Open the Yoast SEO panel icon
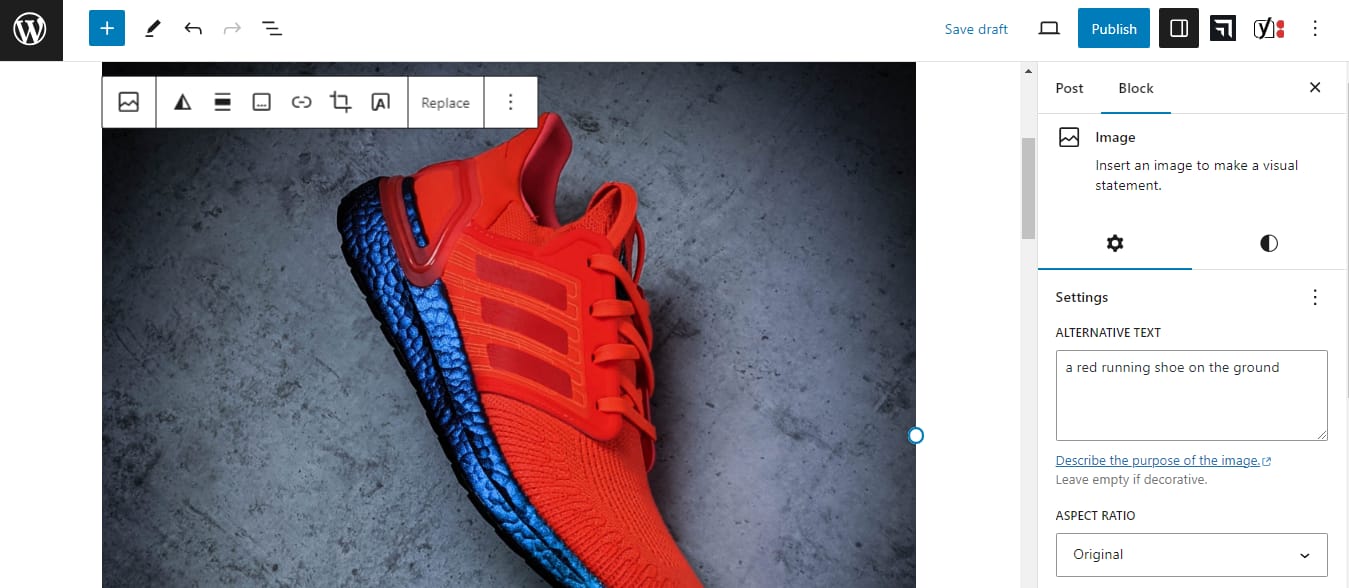Screen dimensions: 1349x588 coord(1269,29)
